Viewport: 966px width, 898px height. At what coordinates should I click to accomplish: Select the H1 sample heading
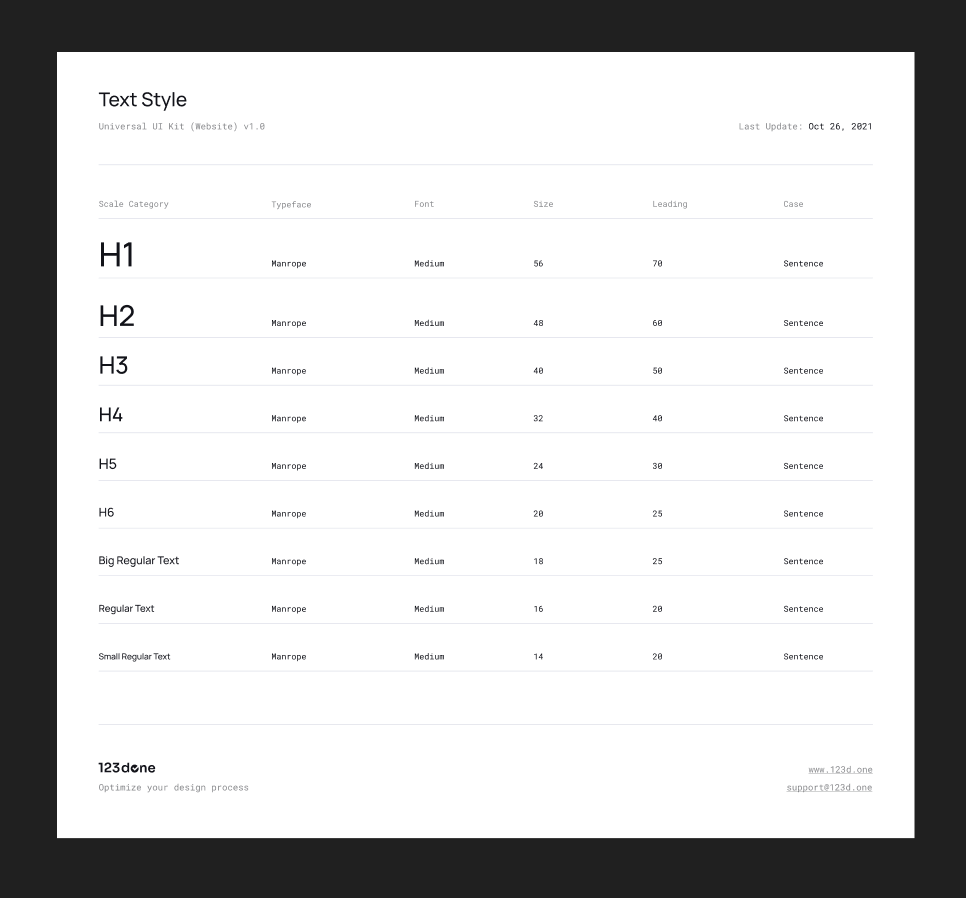click(x=116, y=254)
